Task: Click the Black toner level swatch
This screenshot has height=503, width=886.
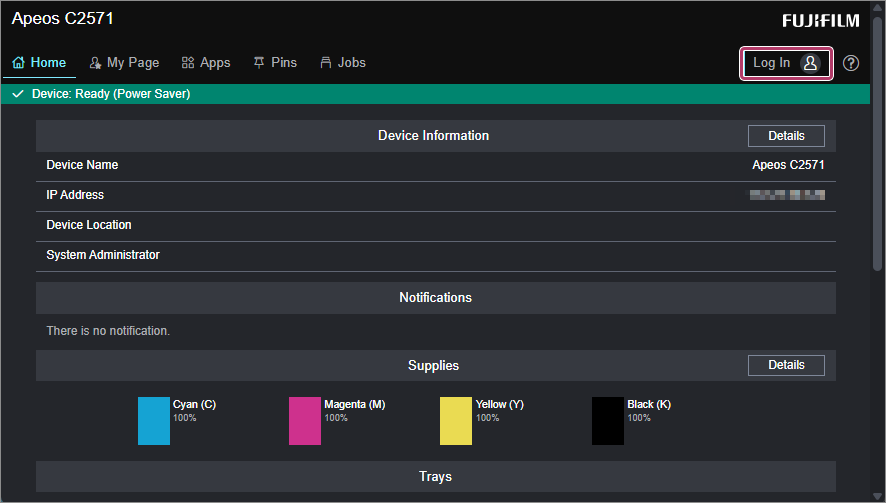Action: (608, 420)
